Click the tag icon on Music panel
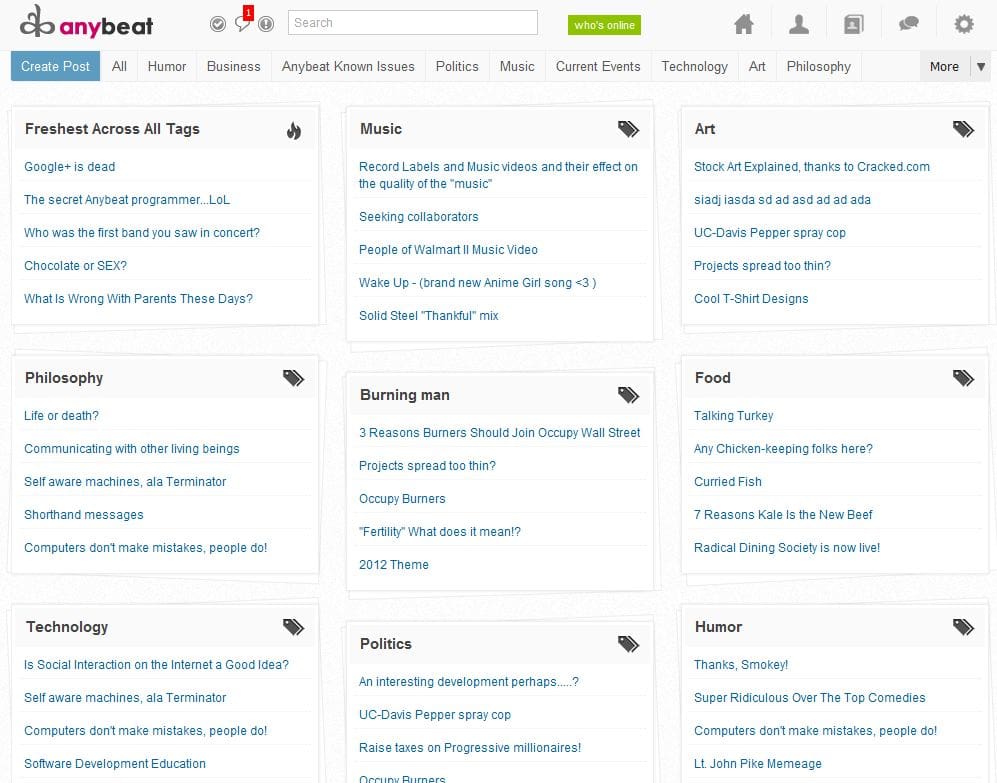 (x=628, y=129)
